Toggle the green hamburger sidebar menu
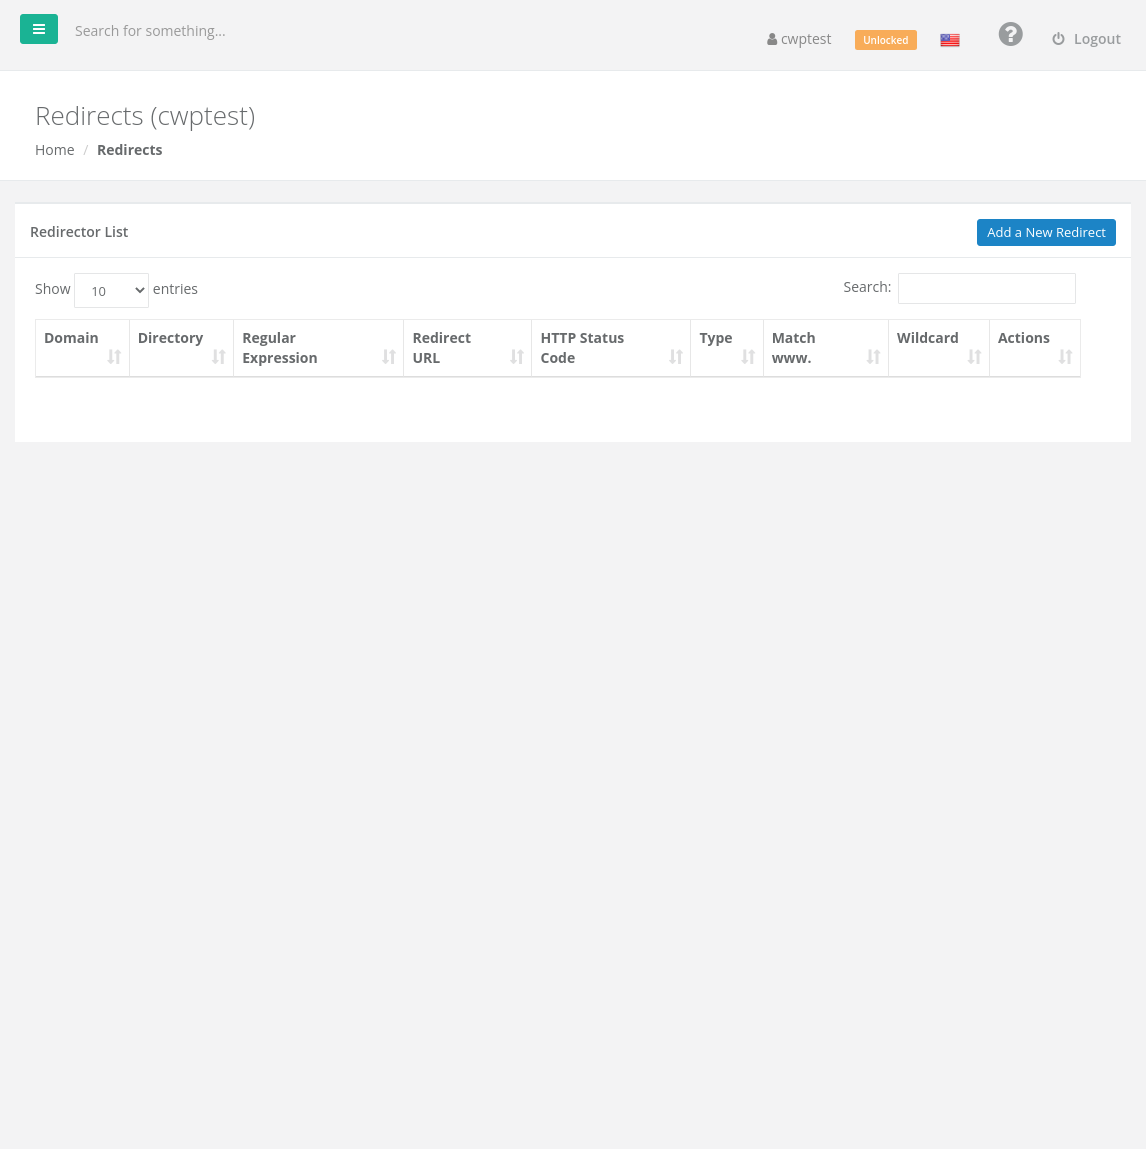The width and height of the screenshot is (1146, 1149). 39,29
